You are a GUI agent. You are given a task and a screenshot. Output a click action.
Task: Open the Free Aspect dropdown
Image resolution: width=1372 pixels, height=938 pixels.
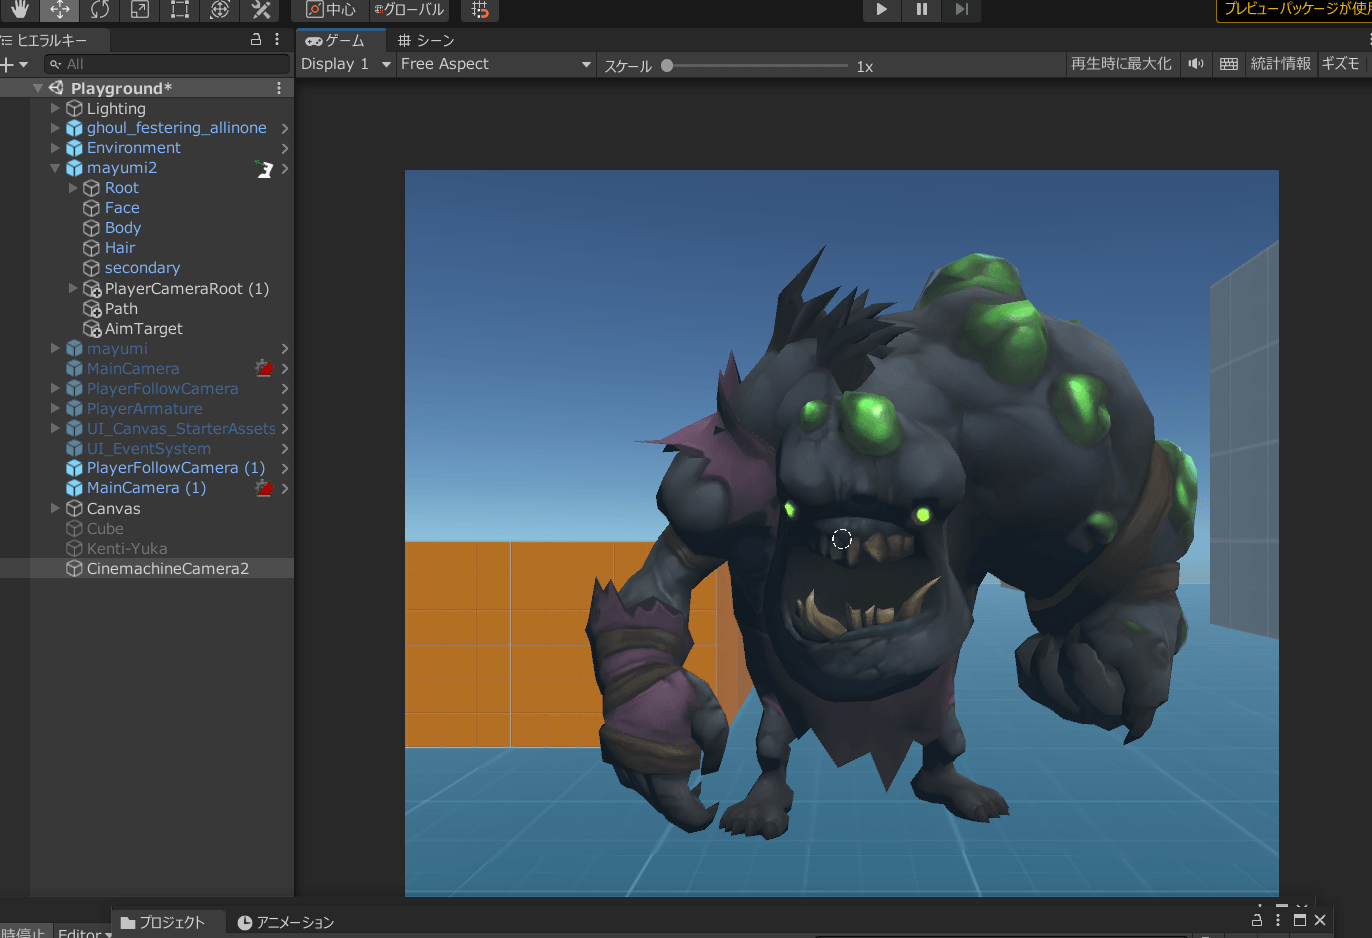pos(495,64)
